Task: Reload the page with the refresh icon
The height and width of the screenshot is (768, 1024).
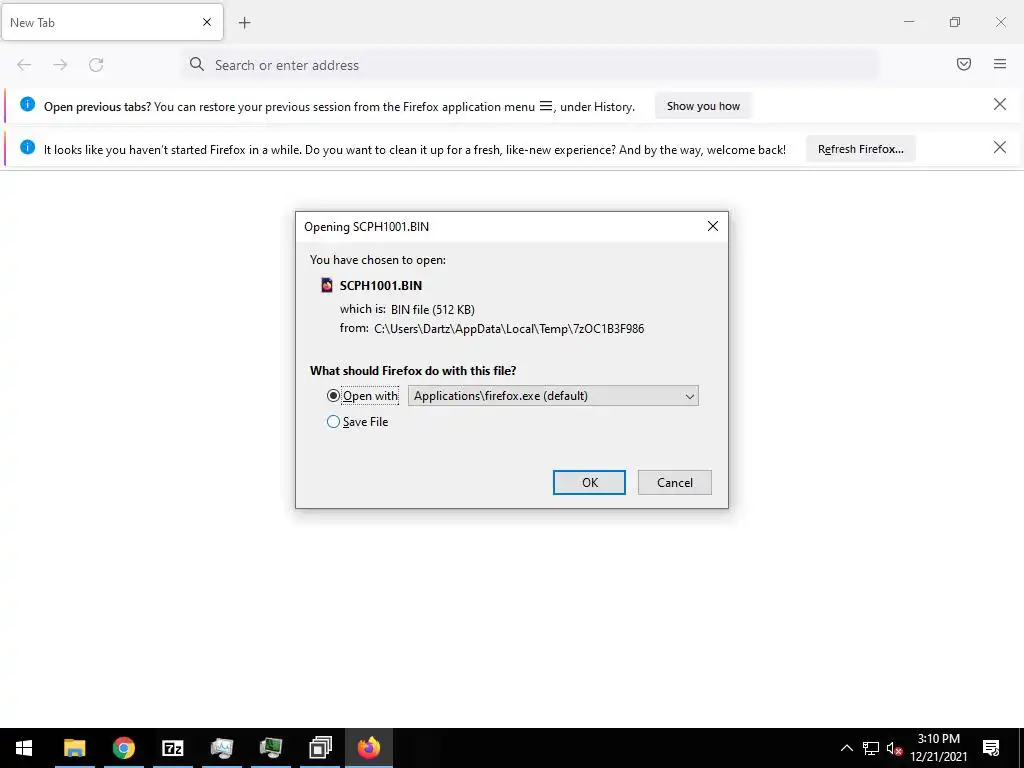Action: (96, 65)
